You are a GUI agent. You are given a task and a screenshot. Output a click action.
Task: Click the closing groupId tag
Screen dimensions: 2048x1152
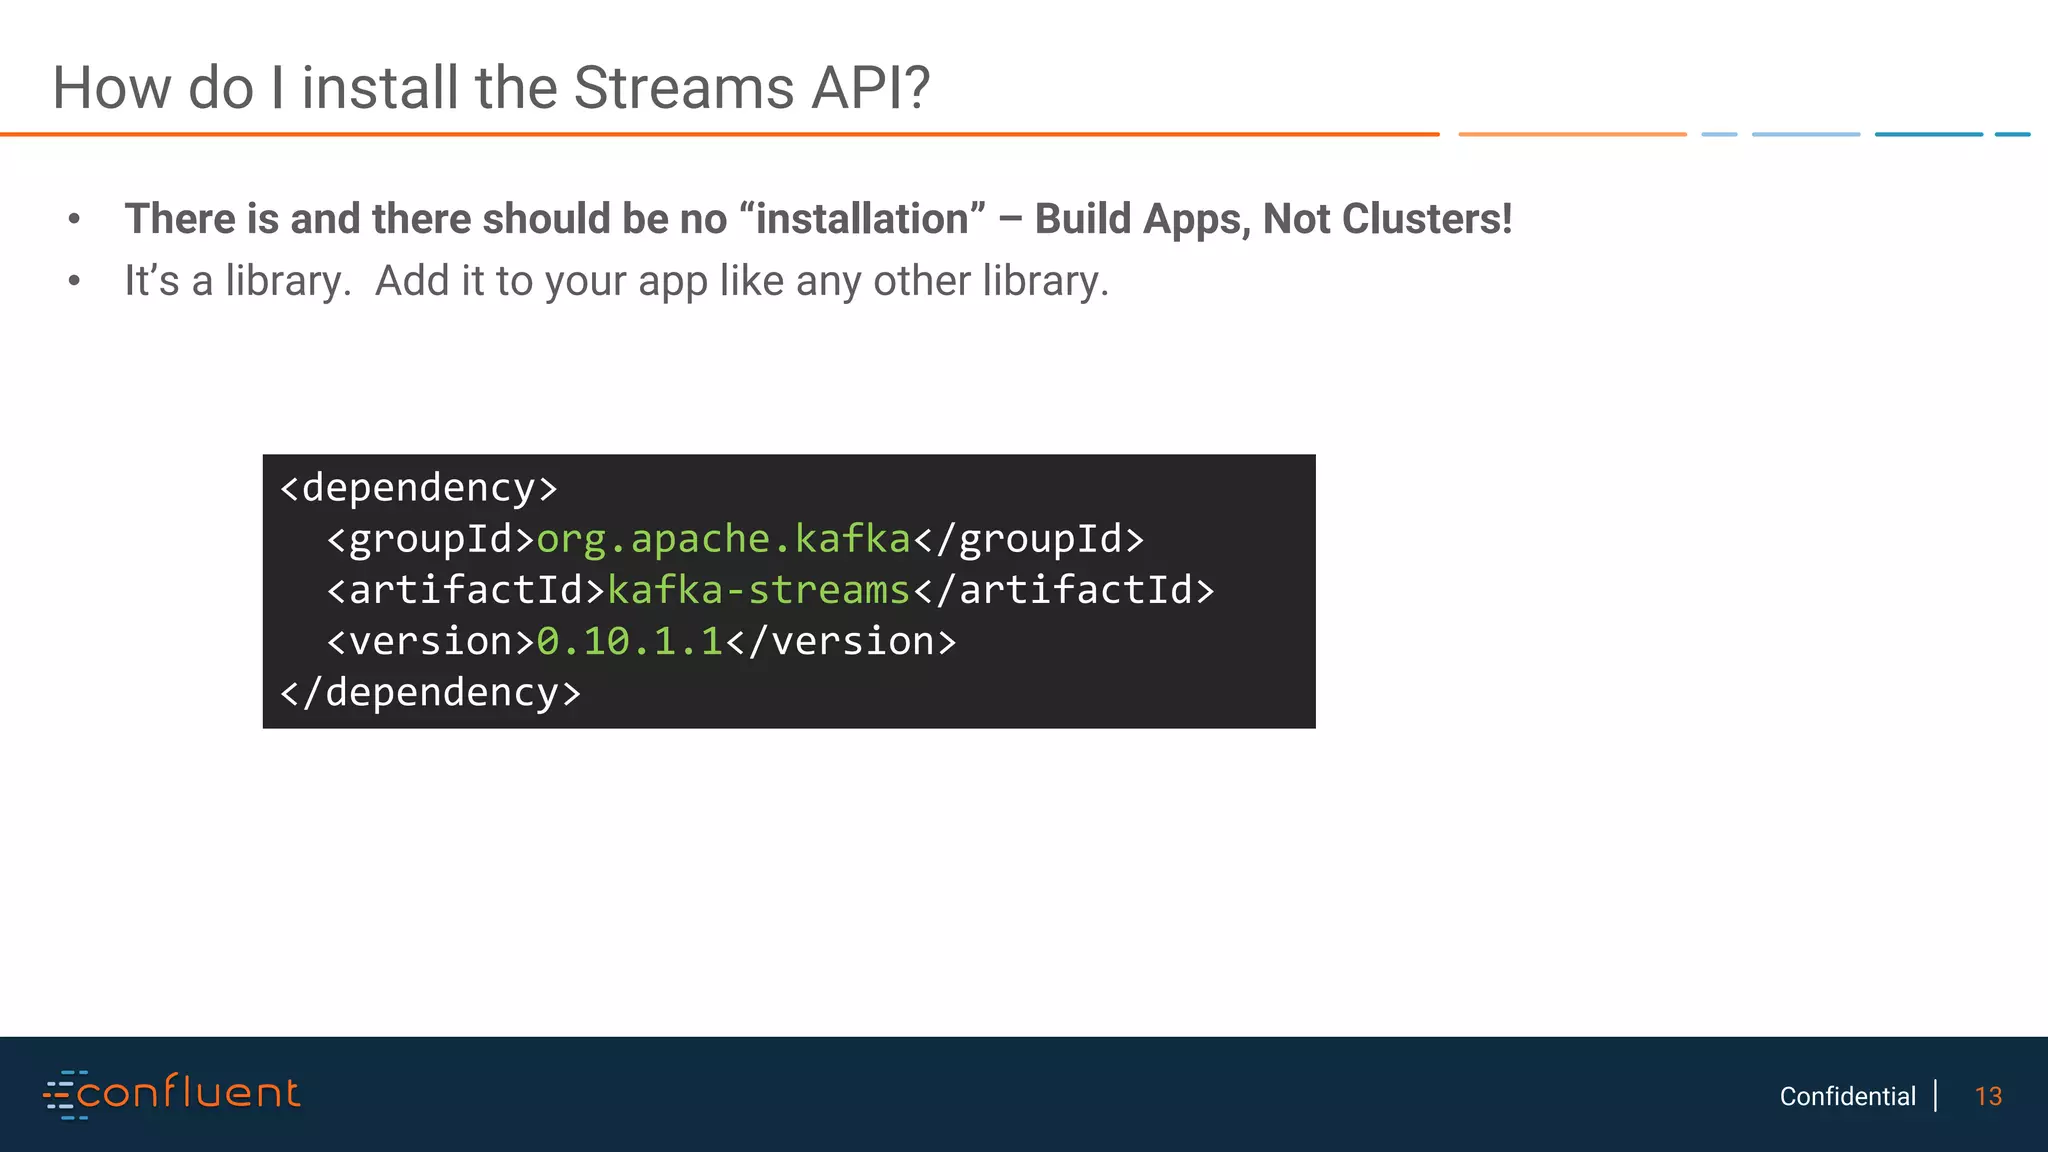tap(1028, 539)
